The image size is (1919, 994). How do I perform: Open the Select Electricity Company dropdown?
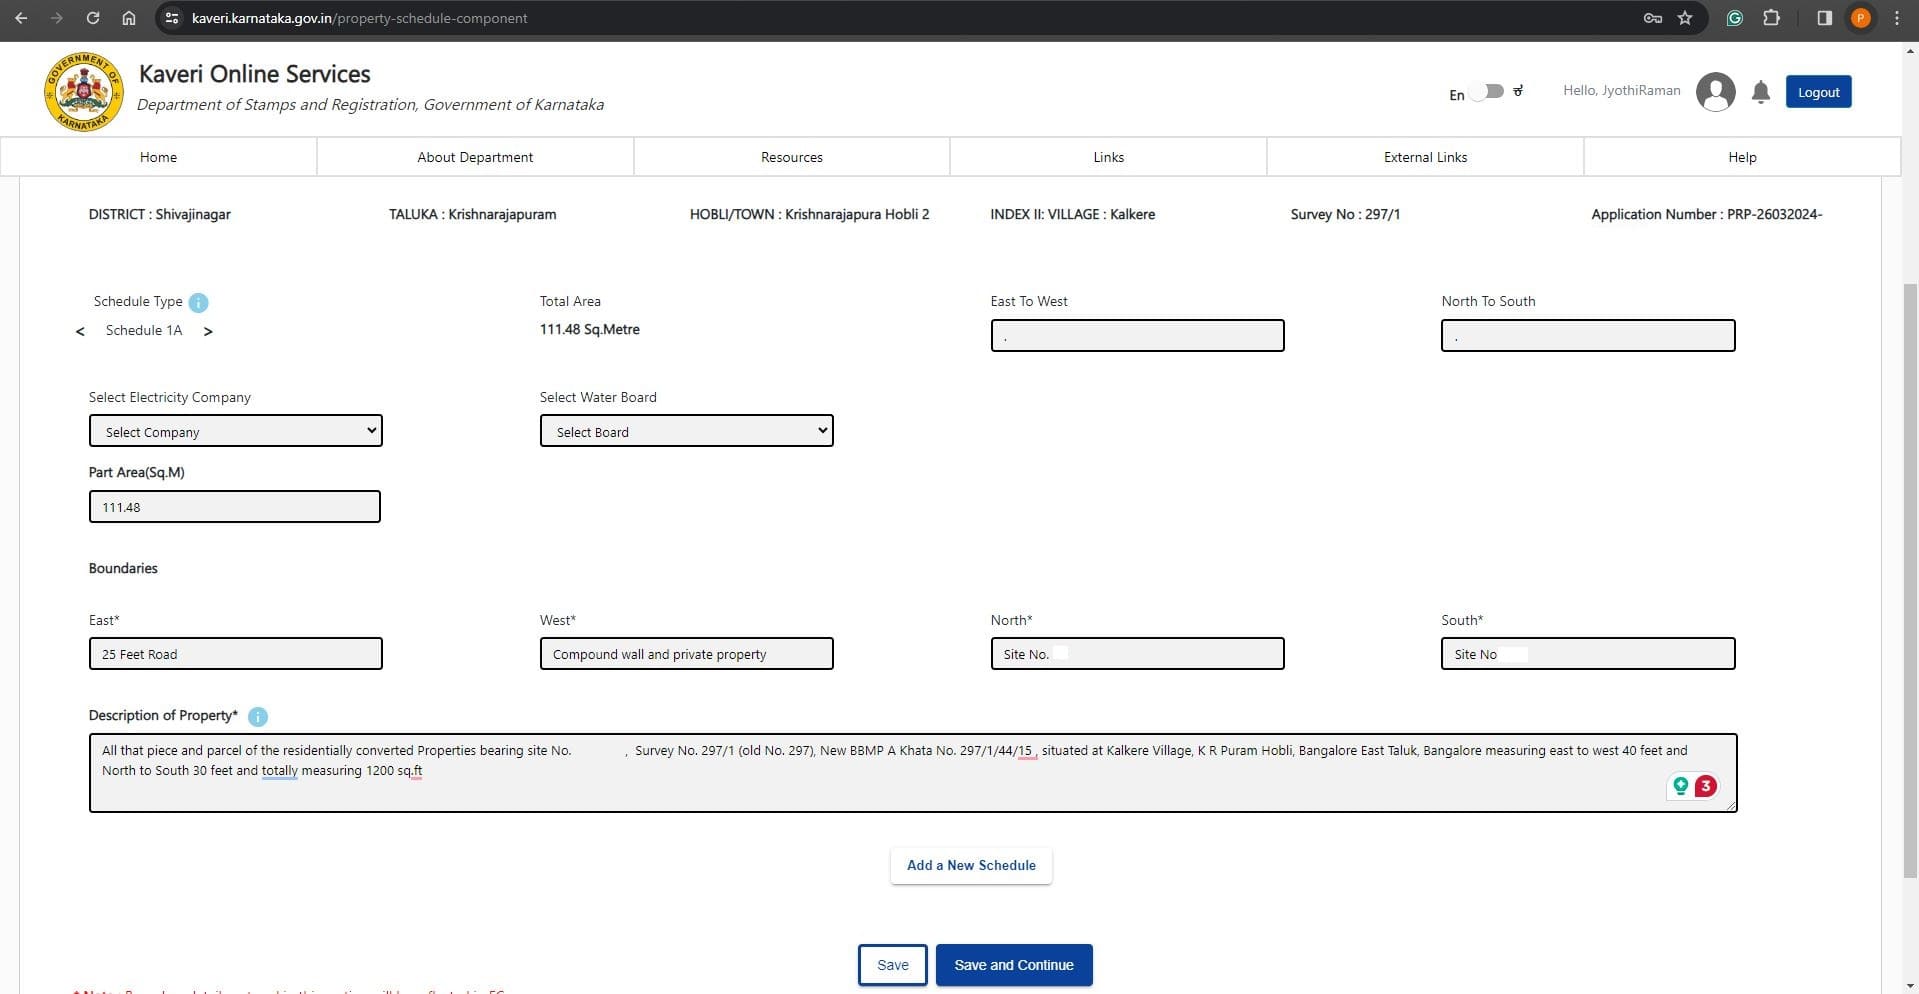[236, 431]
